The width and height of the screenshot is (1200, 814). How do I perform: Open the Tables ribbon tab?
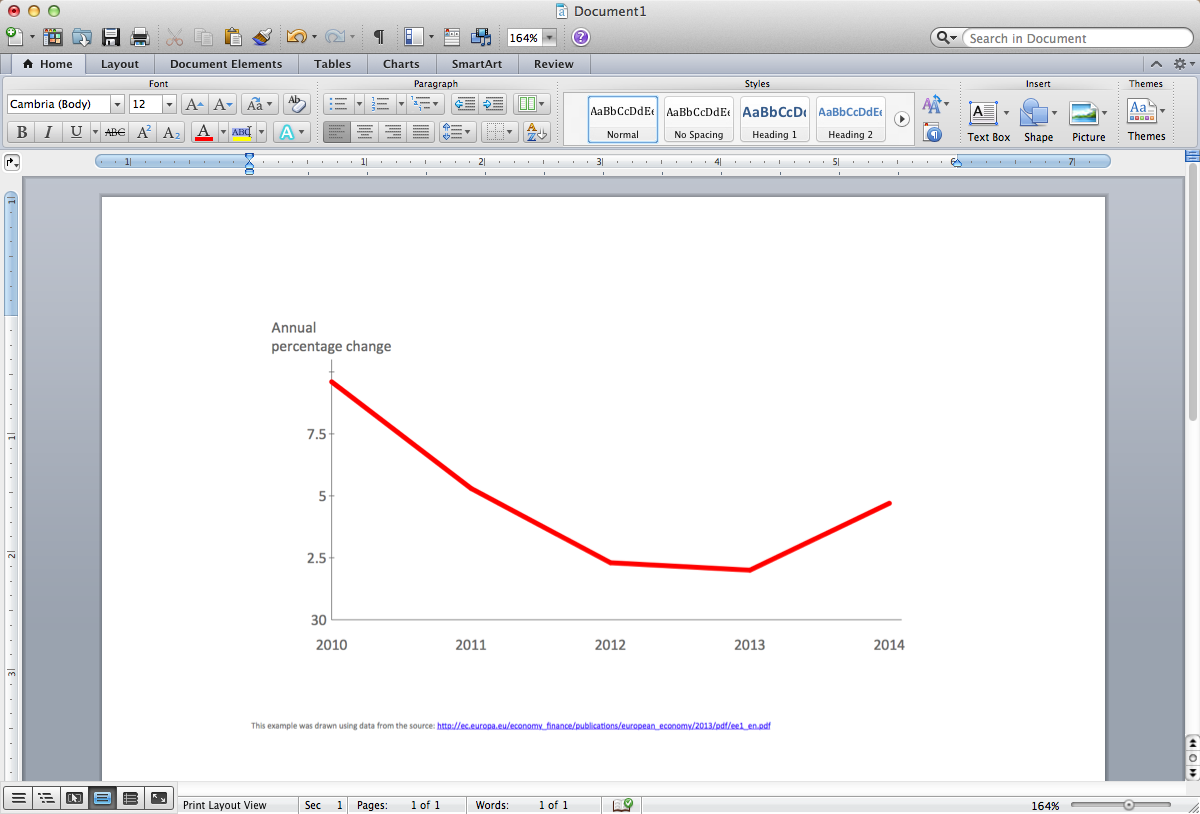click(332, 63)
